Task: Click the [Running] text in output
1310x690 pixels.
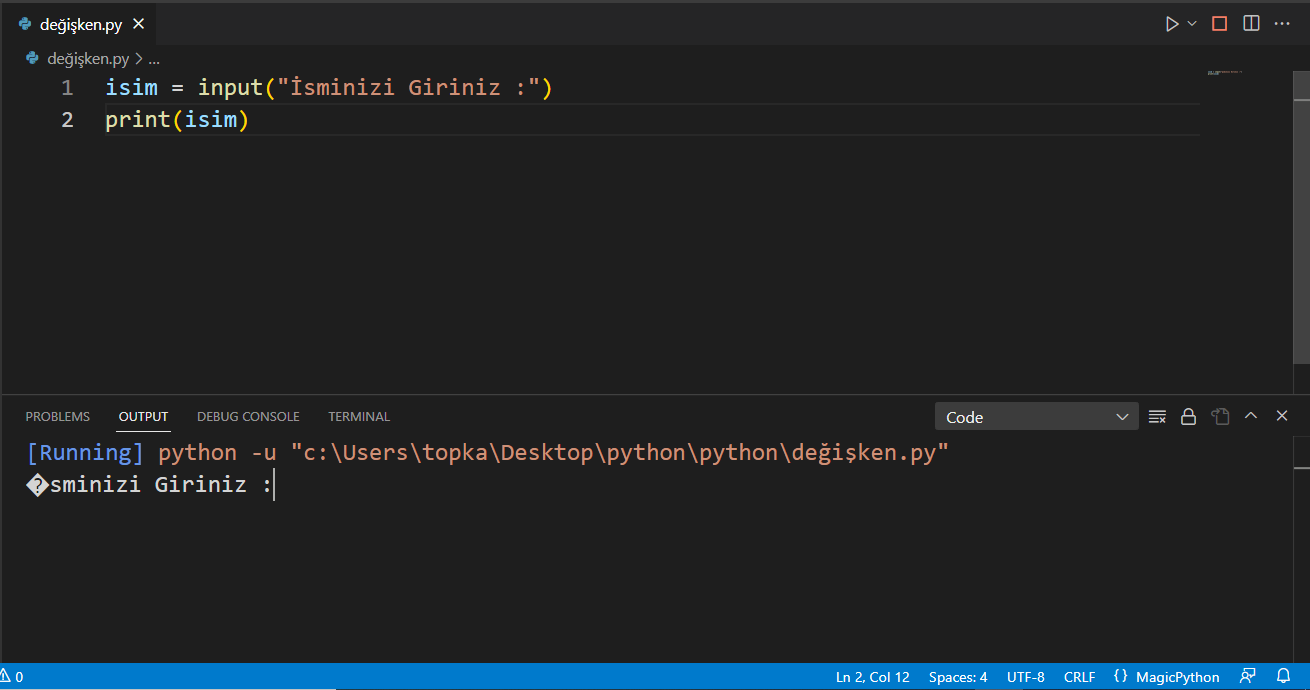Action: pyautogui.click(x=85, y=453)
